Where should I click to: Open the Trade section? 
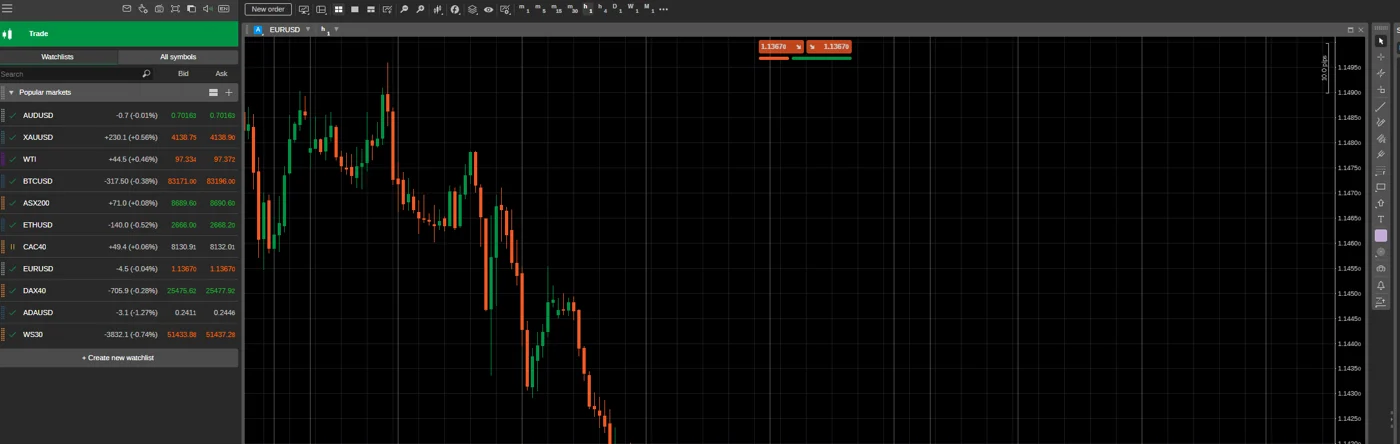click(119, 34)
